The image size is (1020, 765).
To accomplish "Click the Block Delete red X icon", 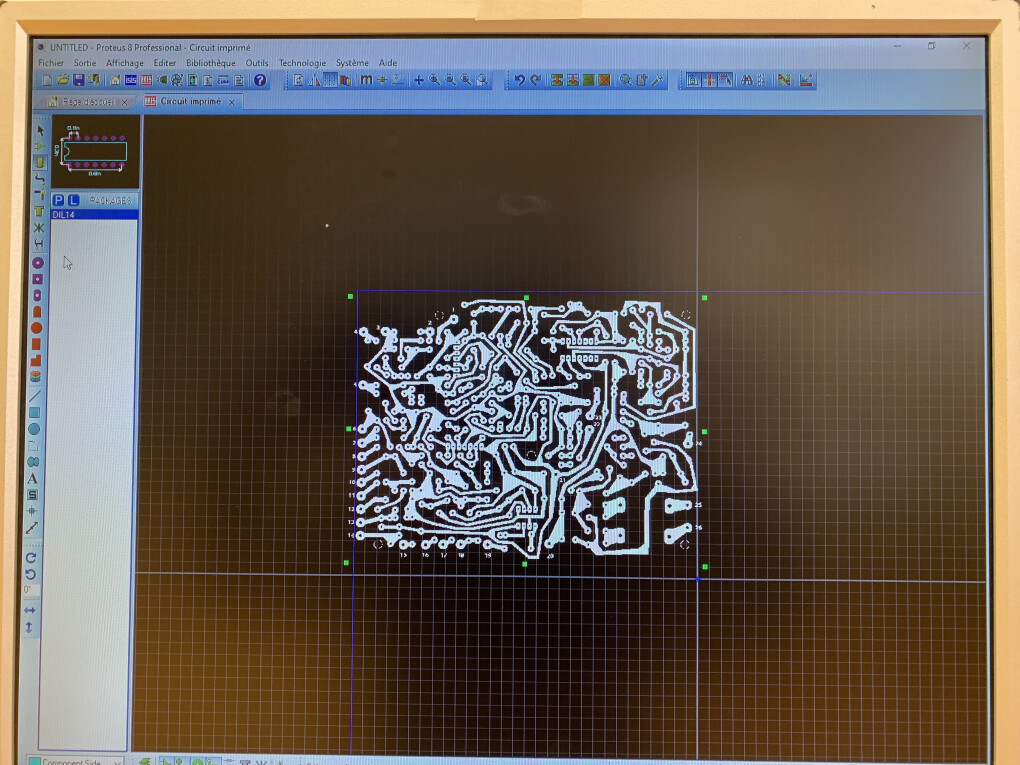I will coord(604,80).
